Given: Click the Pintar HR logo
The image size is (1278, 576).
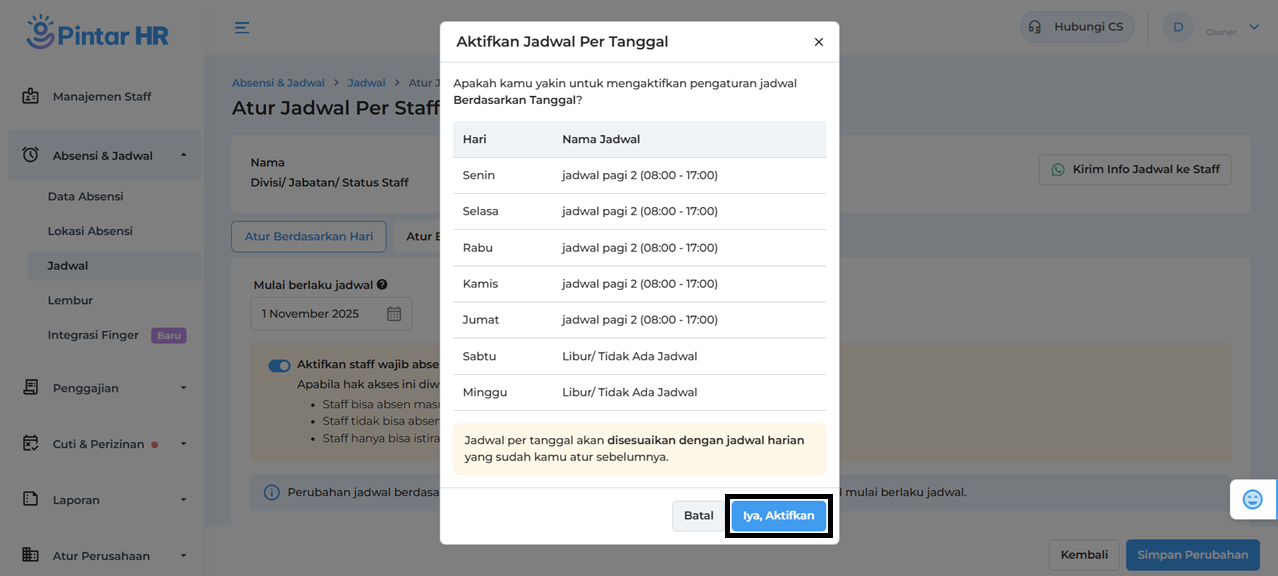Looking at the screenshot, I should [98, 32].
